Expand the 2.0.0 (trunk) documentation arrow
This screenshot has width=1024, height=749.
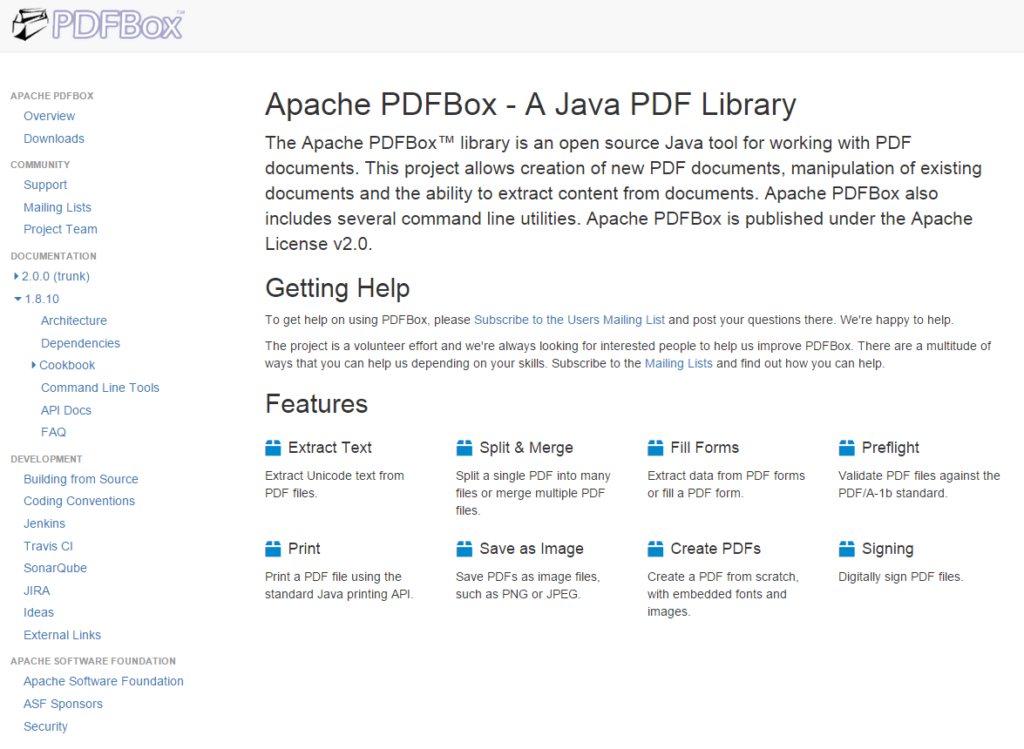16,277
